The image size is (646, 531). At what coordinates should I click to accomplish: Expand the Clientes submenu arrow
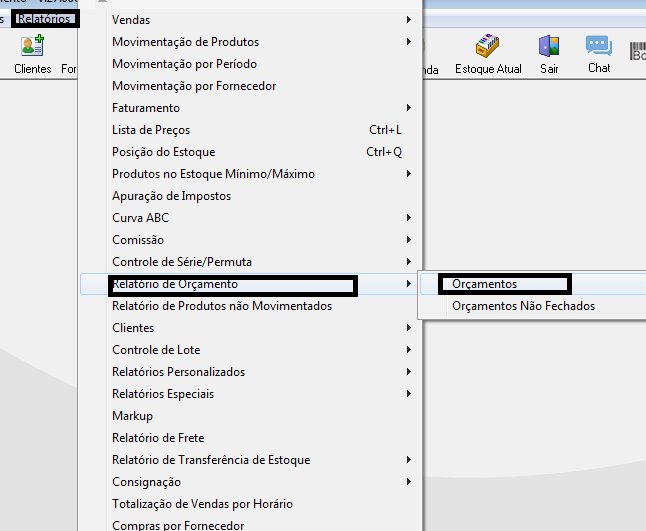(x=409, y=327)
